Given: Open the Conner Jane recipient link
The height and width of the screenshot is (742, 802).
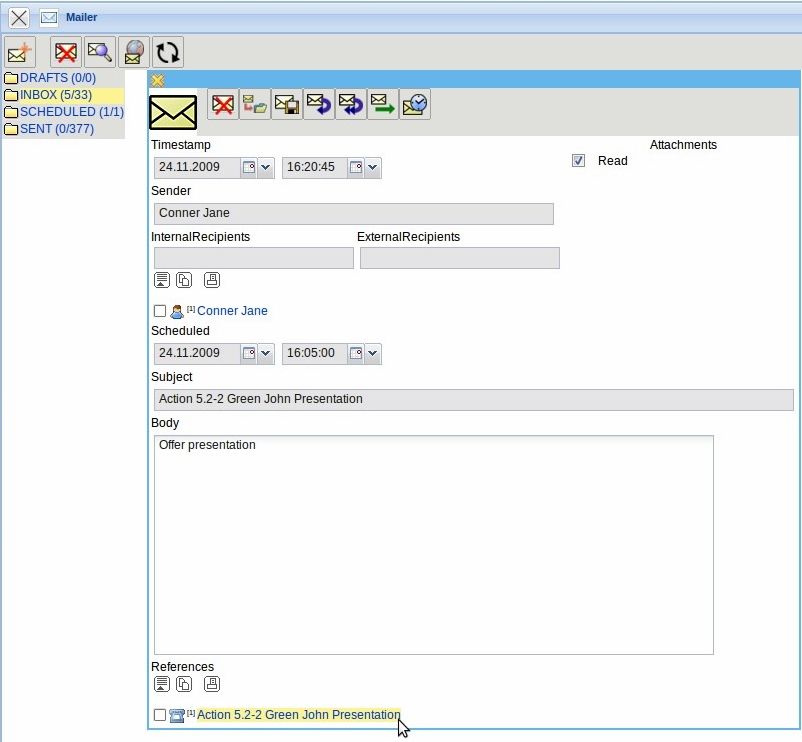Looking at the screenshot, I should (232, 311).
